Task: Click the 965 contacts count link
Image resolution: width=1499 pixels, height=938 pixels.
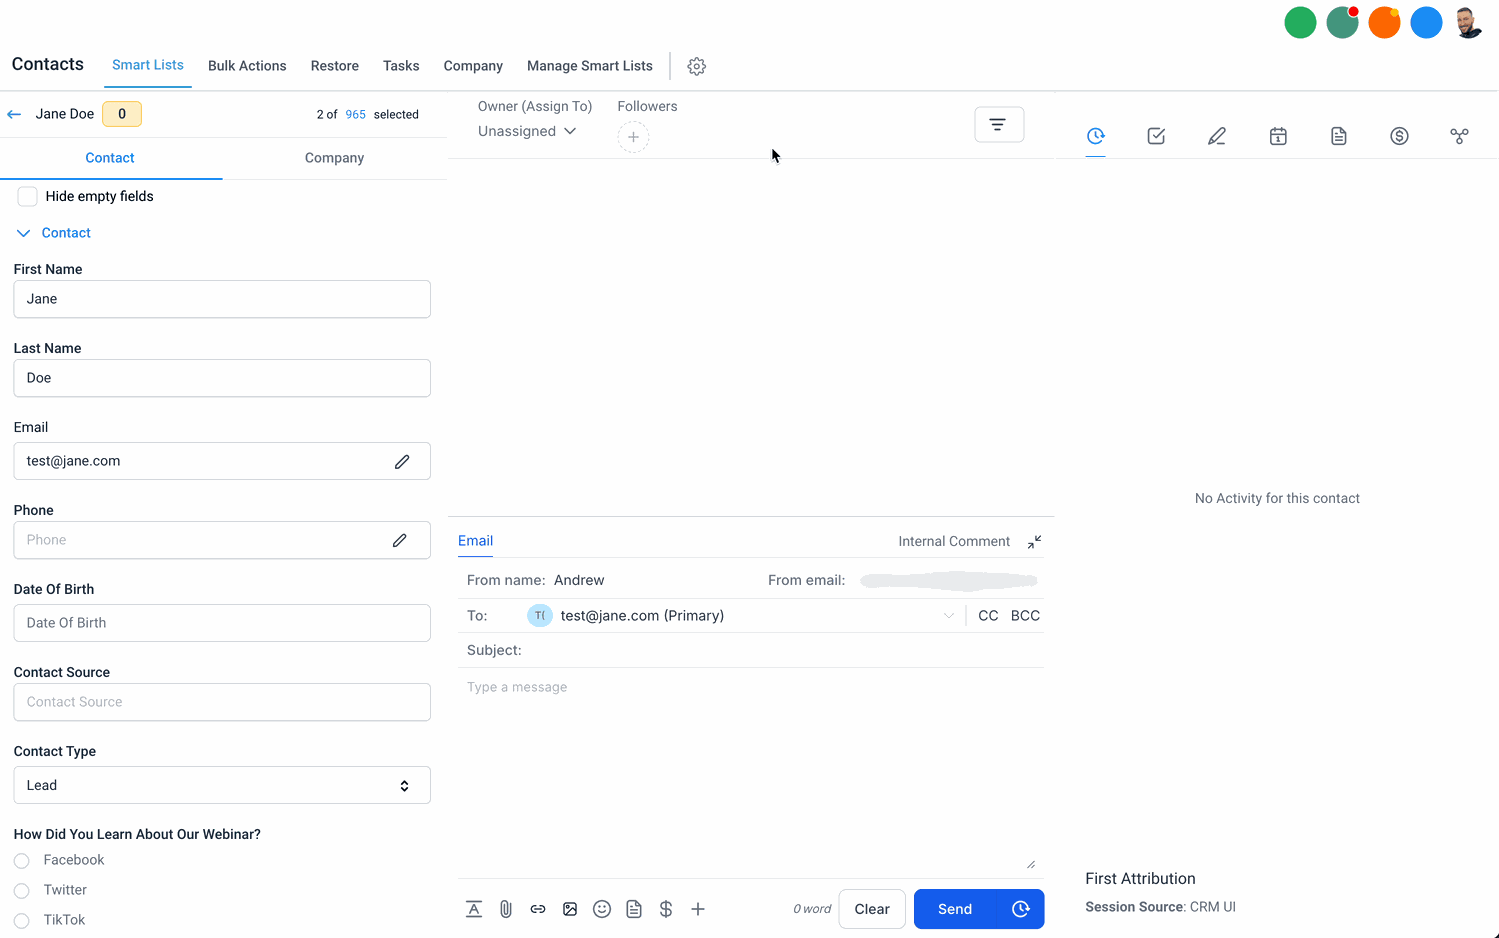Action: 355,114
